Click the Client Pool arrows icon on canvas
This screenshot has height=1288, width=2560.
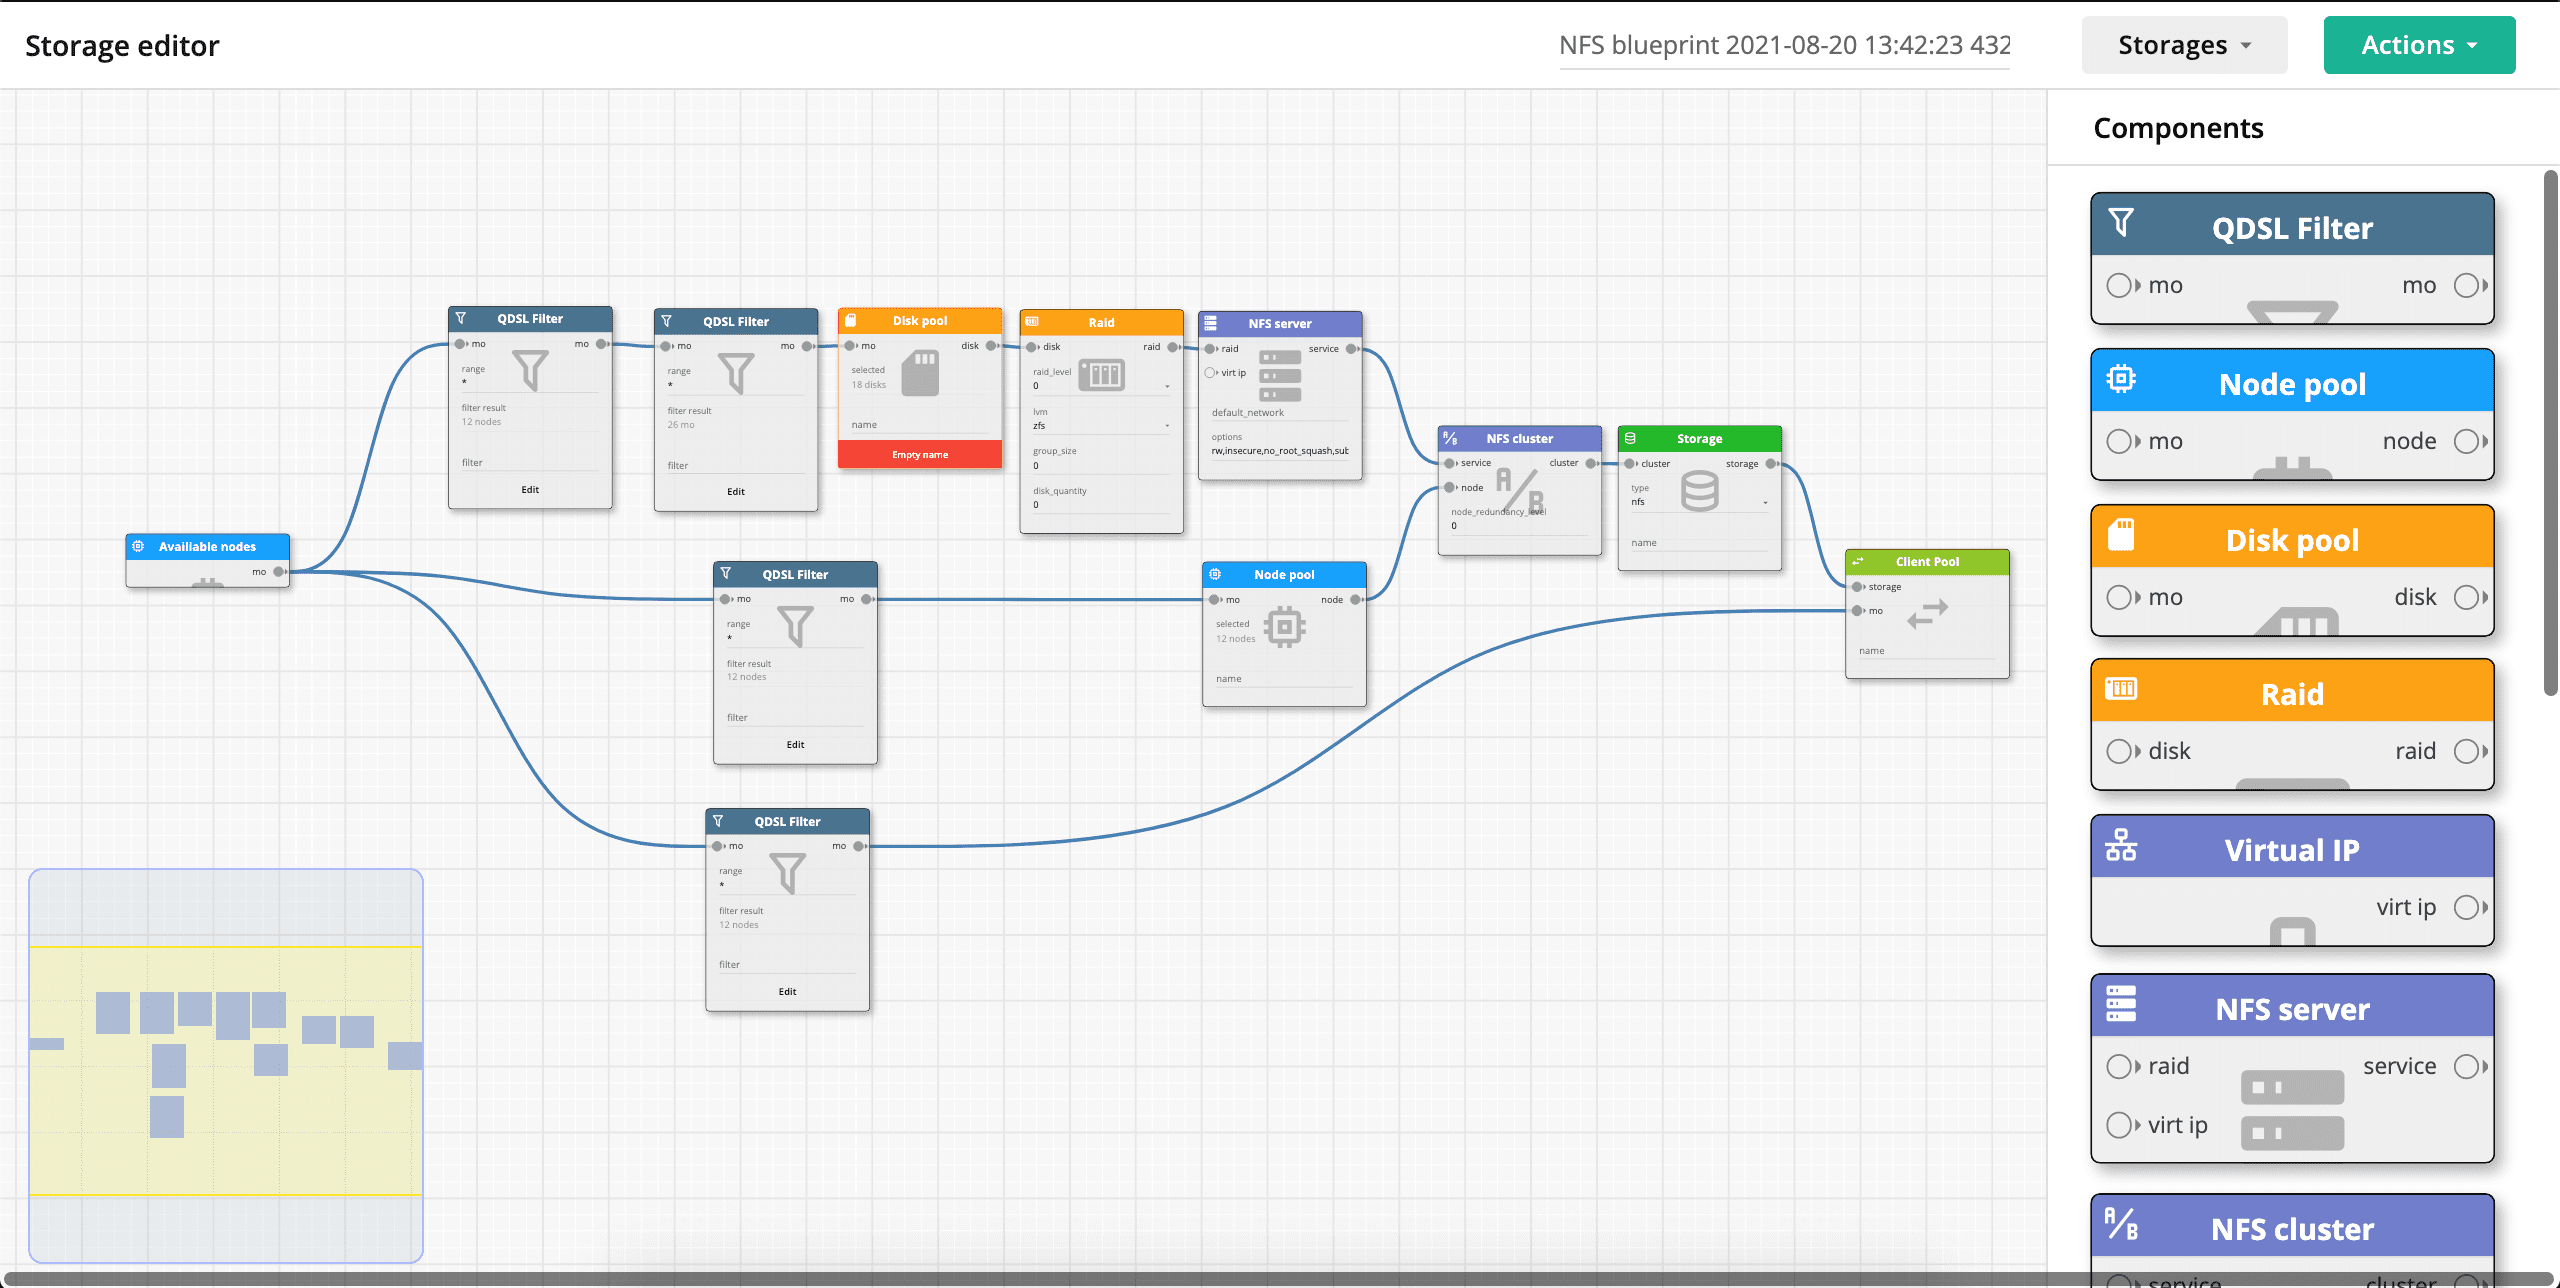coord(1927,613)
